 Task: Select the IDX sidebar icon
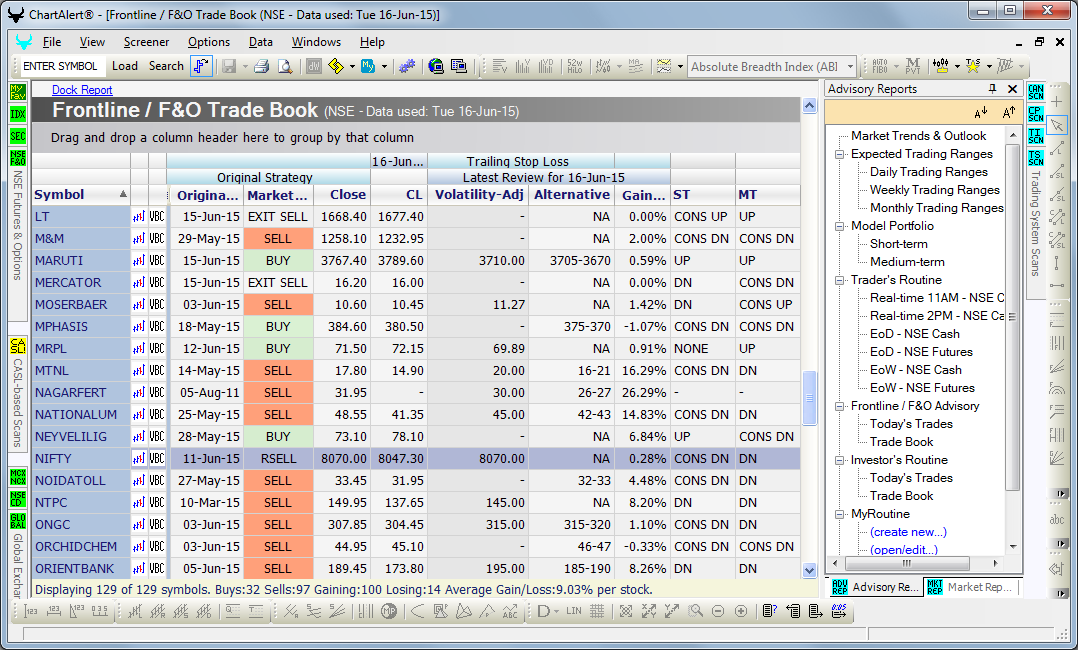click(18, 114)
